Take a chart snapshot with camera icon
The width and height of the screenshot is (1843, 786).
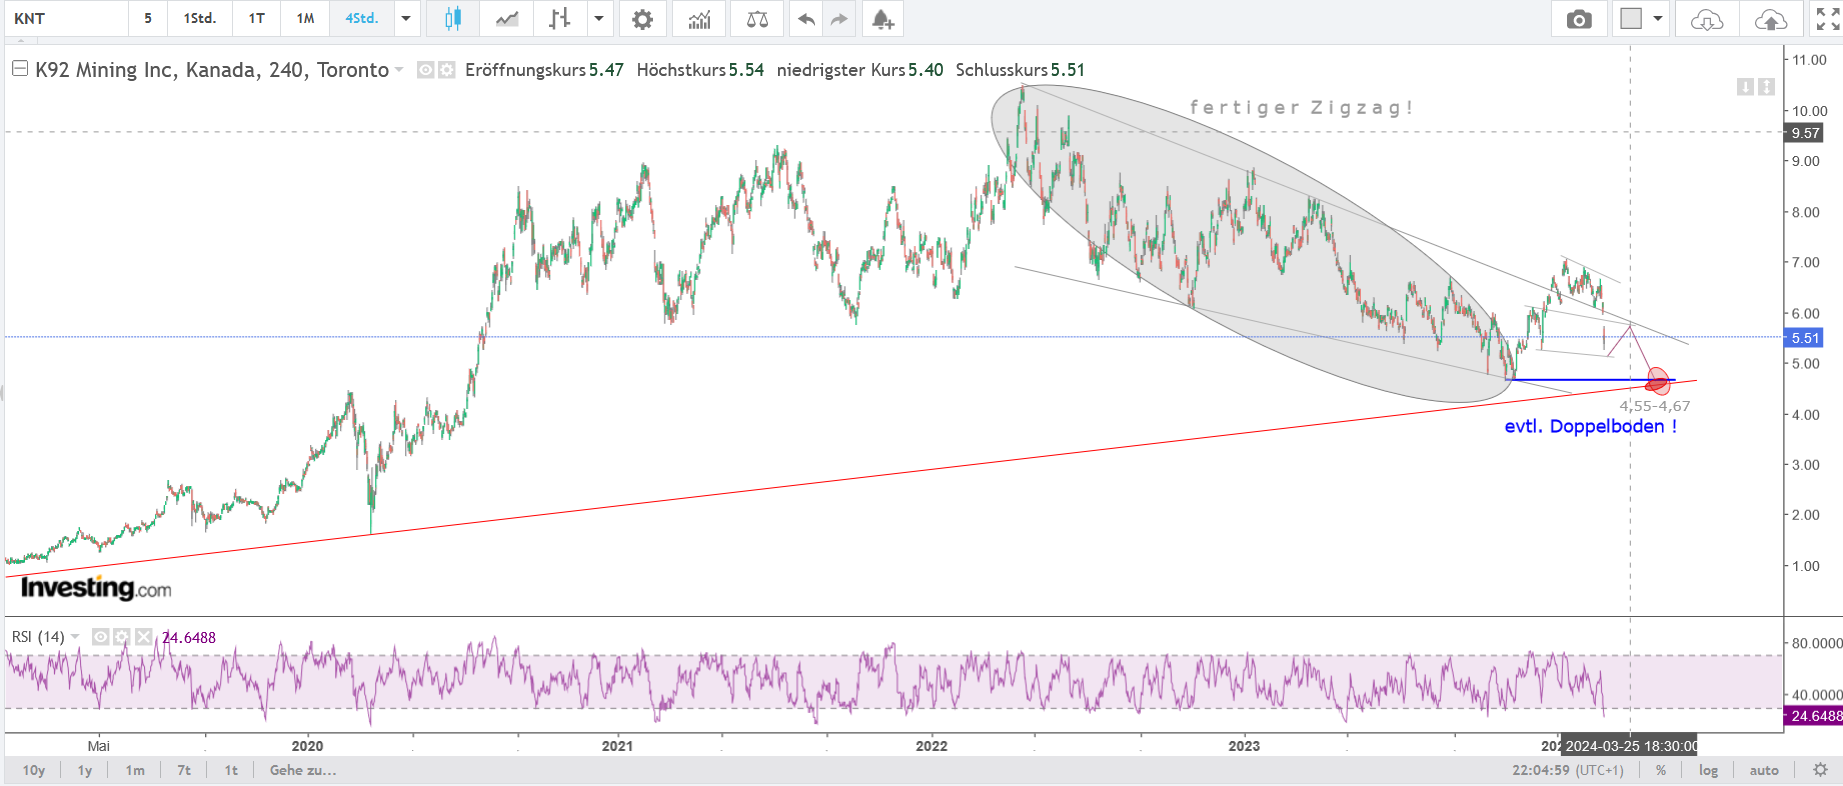[x=1579, y=19]
